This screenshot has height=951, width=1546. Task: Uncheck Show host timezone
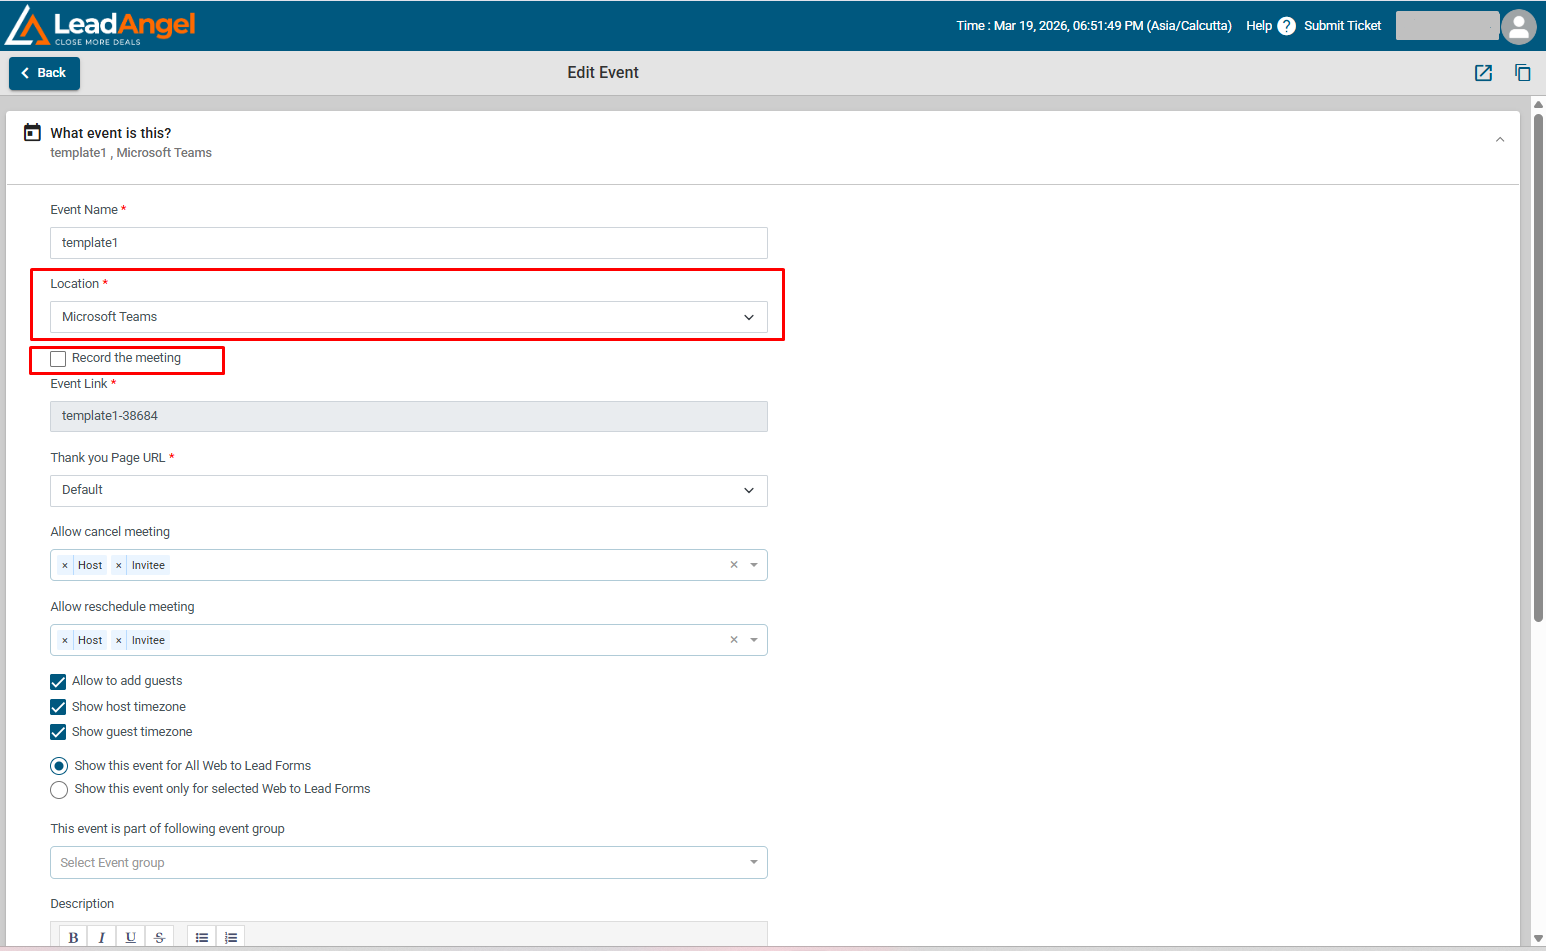(58, 707)
